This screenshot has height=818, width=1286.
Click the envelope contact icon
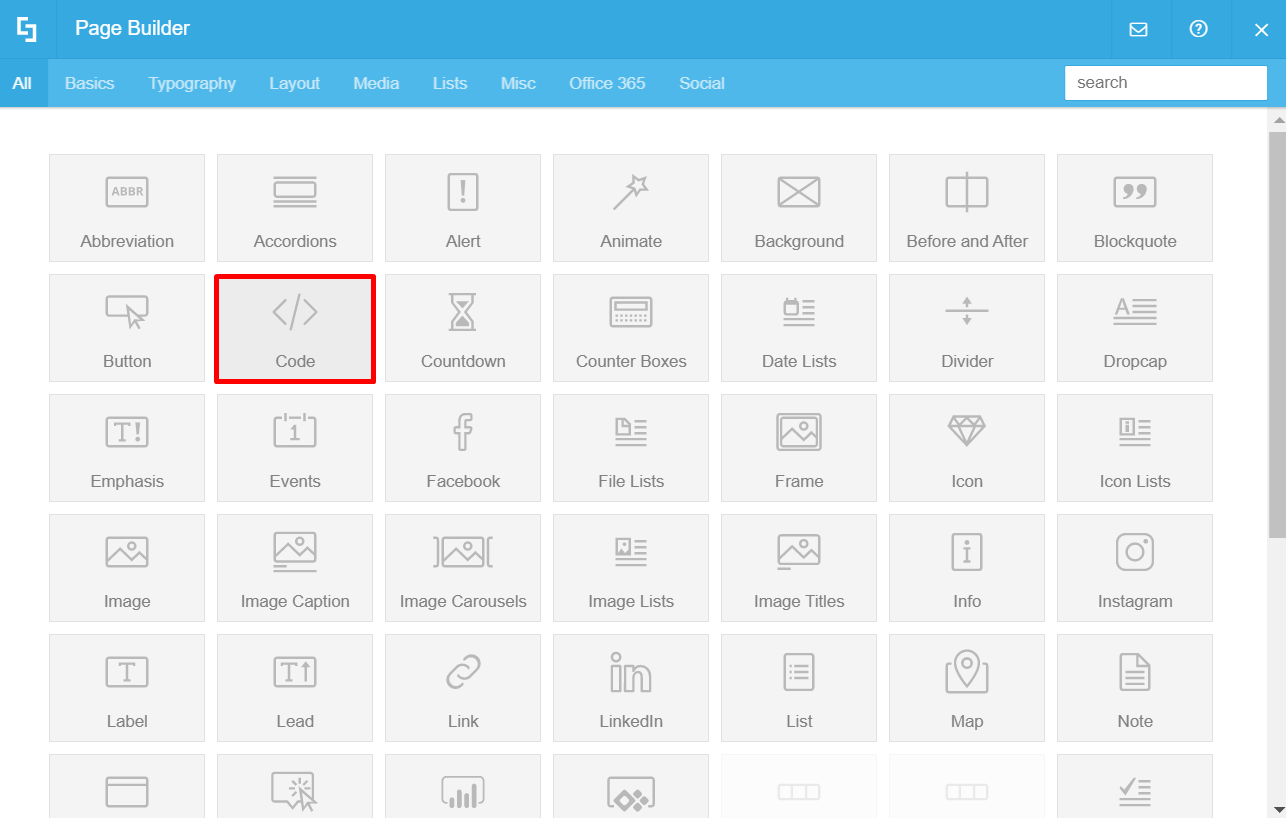pos(1138,29)
